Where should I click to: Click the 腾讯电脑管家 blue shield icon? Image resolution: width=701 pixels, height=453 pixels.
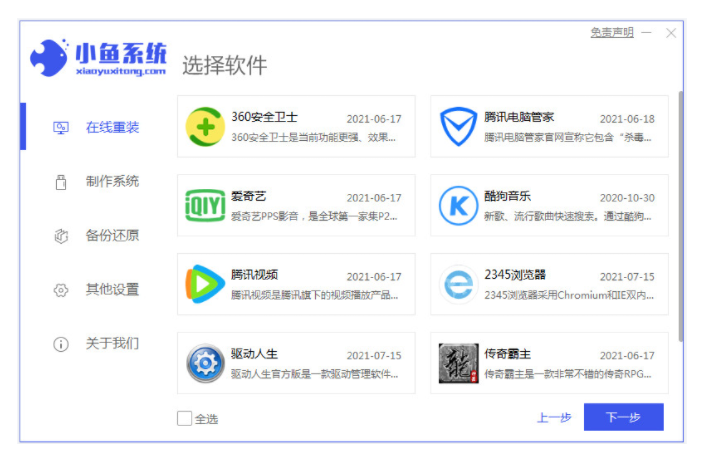[458, 126]
